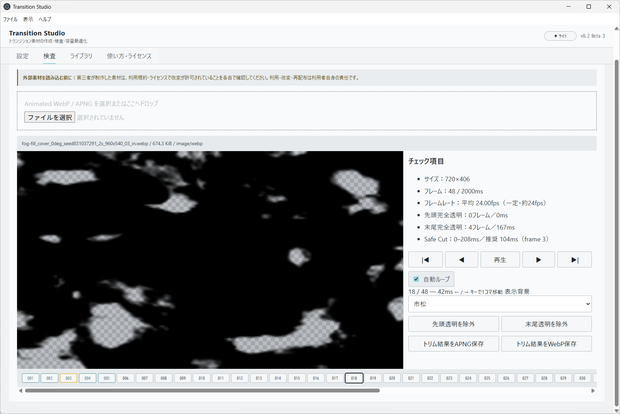Save trimmed result with トリム結果をWebP保存
620x414 pixels.
coord(546,344)
